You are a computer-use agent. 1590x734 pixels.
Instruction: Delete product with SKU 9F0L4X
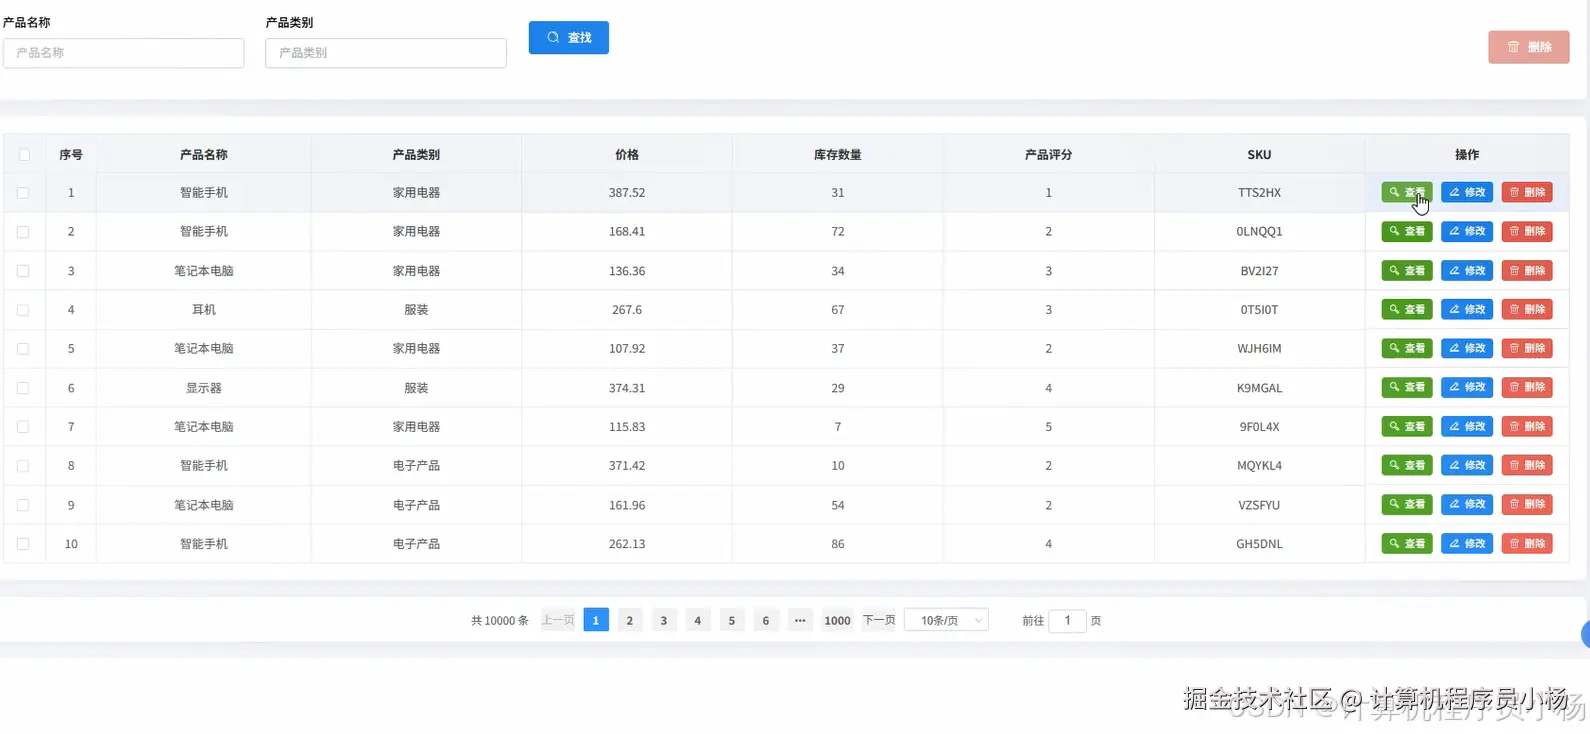pos(1527,426)
